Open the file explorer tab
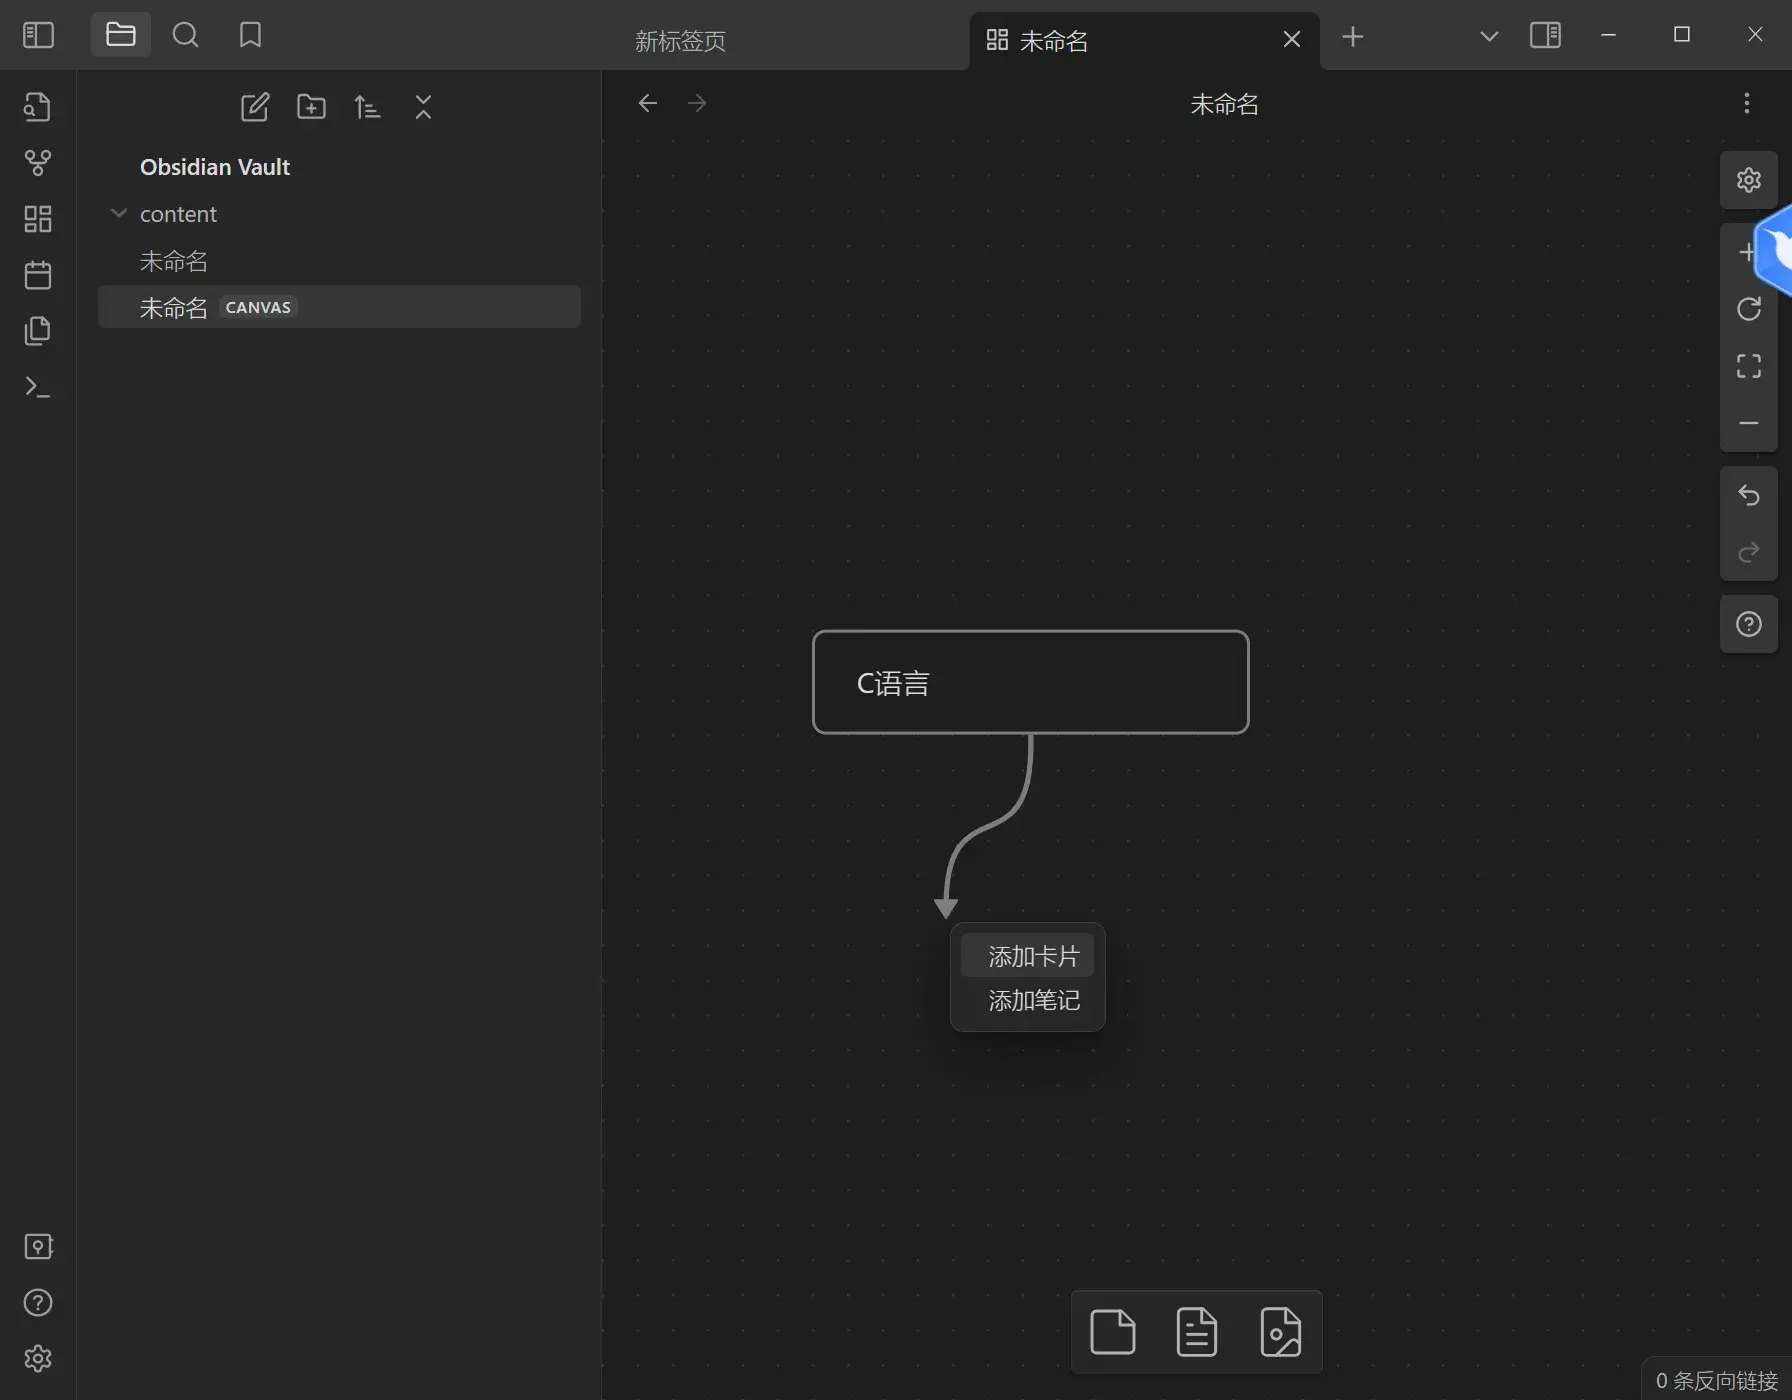Screen dimensions: 1792x1400 click(x=121, y=35)
